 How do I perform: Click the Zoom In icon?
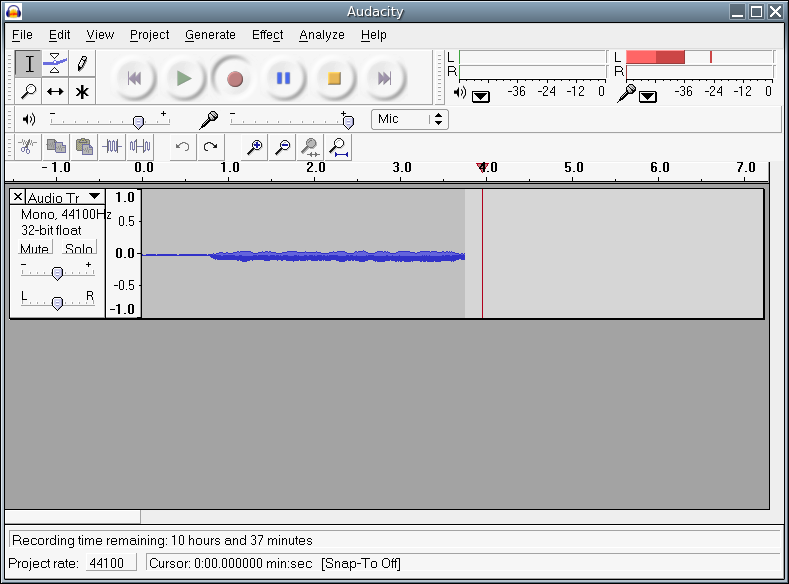(255, 147)
